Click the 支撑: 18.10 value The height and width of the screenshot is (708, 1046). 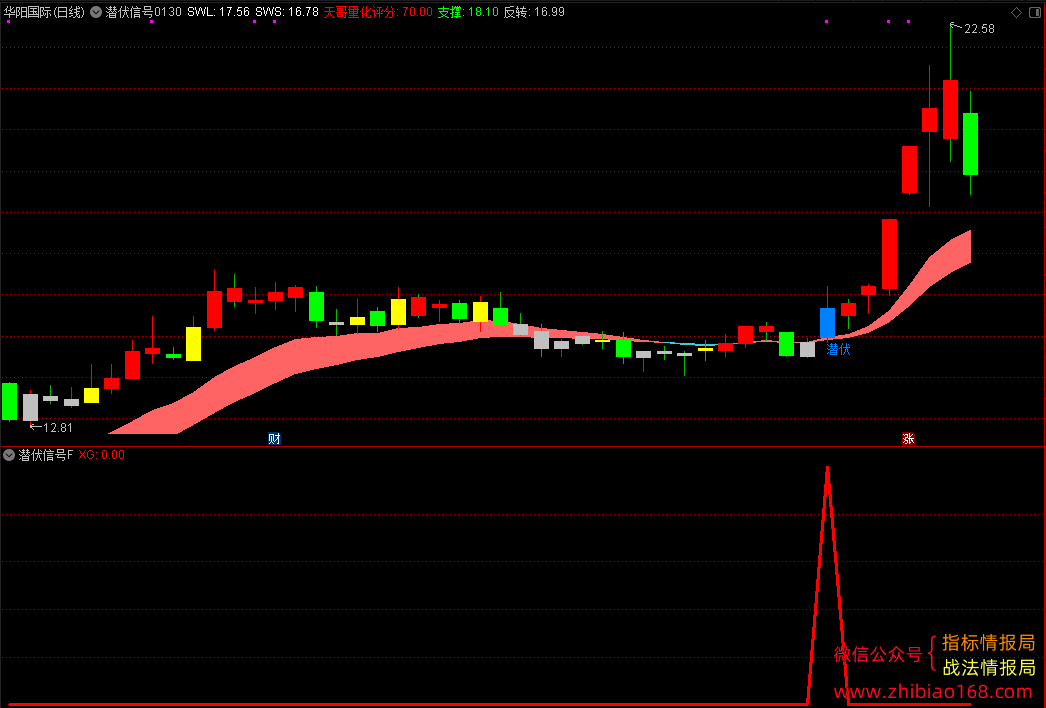pos(468,12)
